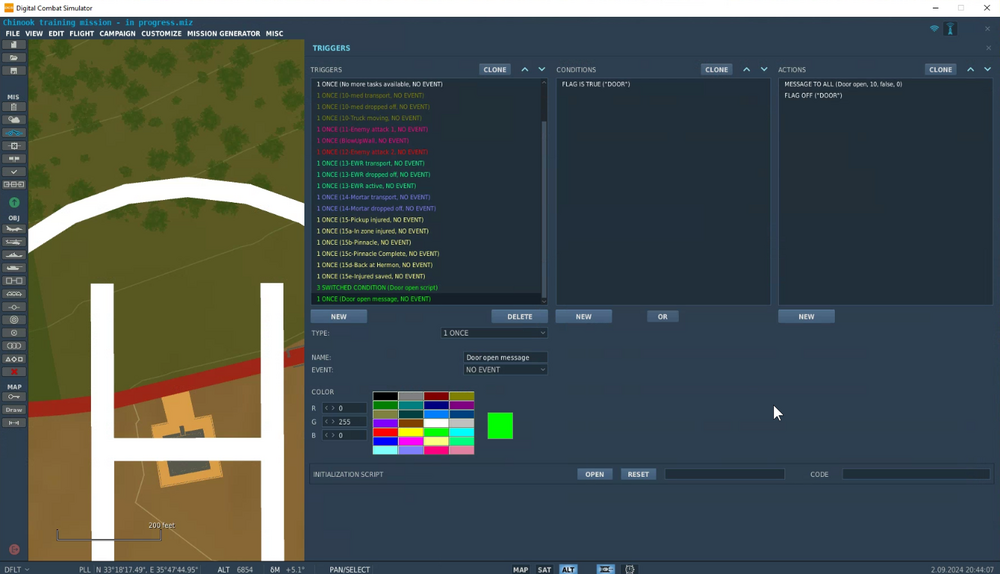Open the weather settings cloud icon
This screenshot has height=574, width=1000.
(13, 120)
